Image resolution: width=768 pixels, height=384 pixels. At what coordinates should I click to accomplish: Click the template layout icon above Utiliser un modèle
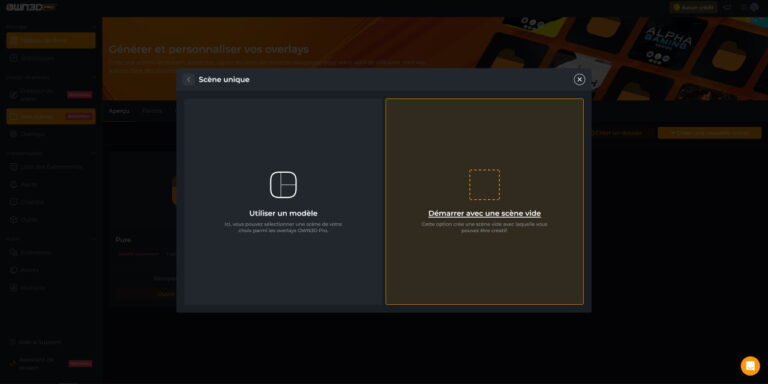[283, 185]
